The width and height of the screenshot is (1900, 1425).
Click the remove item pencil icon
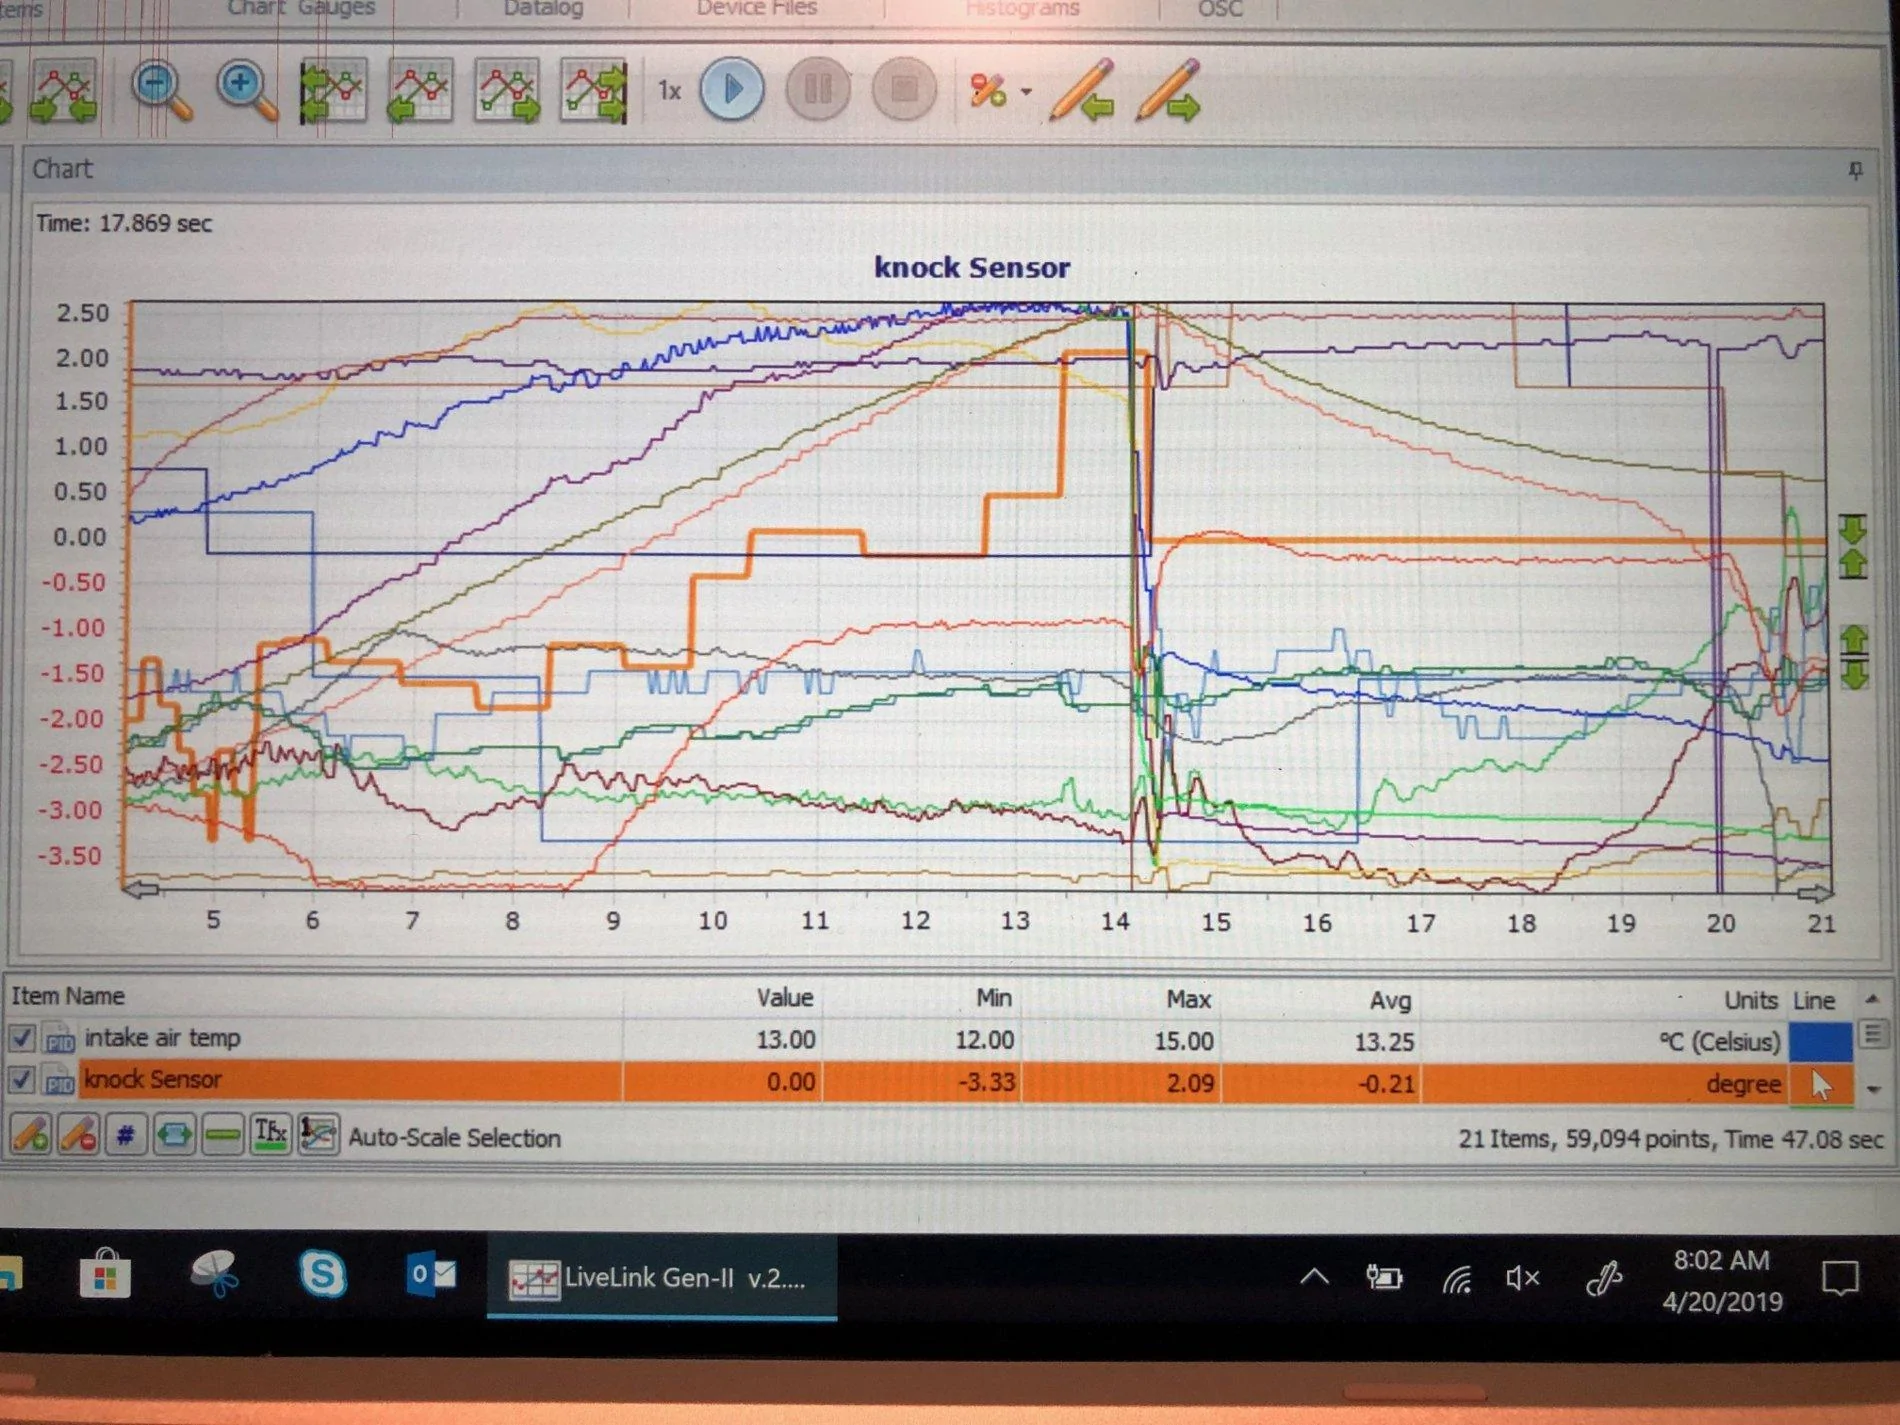[x=78, y=1135]
